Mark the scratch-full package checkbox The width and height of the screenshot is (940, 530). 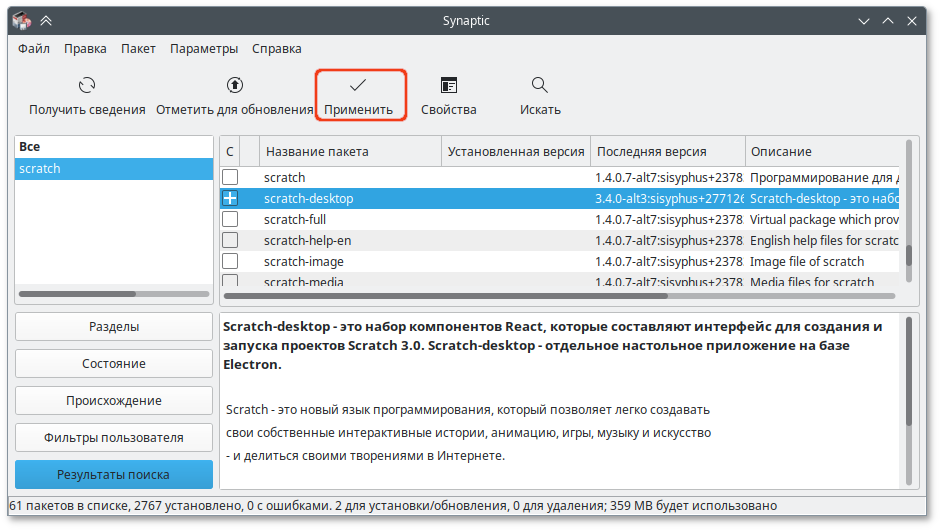click(x=230, y=219)
